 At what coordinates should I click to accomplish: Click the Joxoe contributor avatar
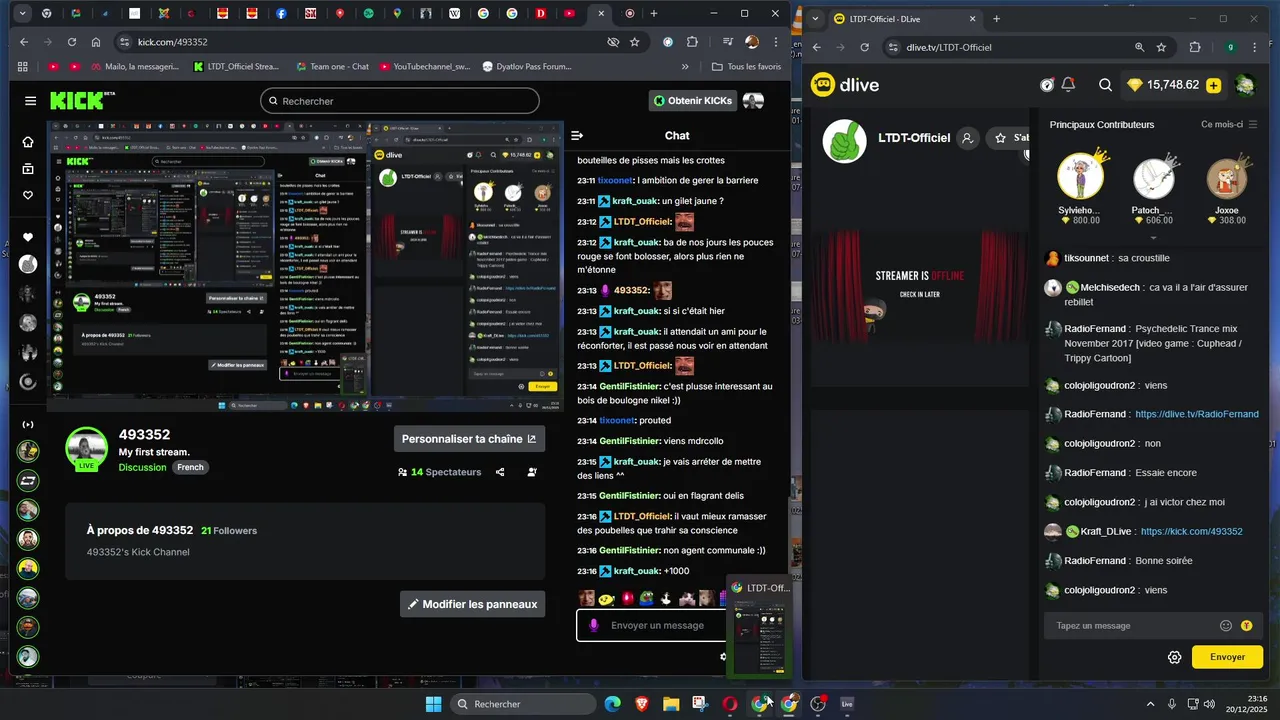point(1226,178)
